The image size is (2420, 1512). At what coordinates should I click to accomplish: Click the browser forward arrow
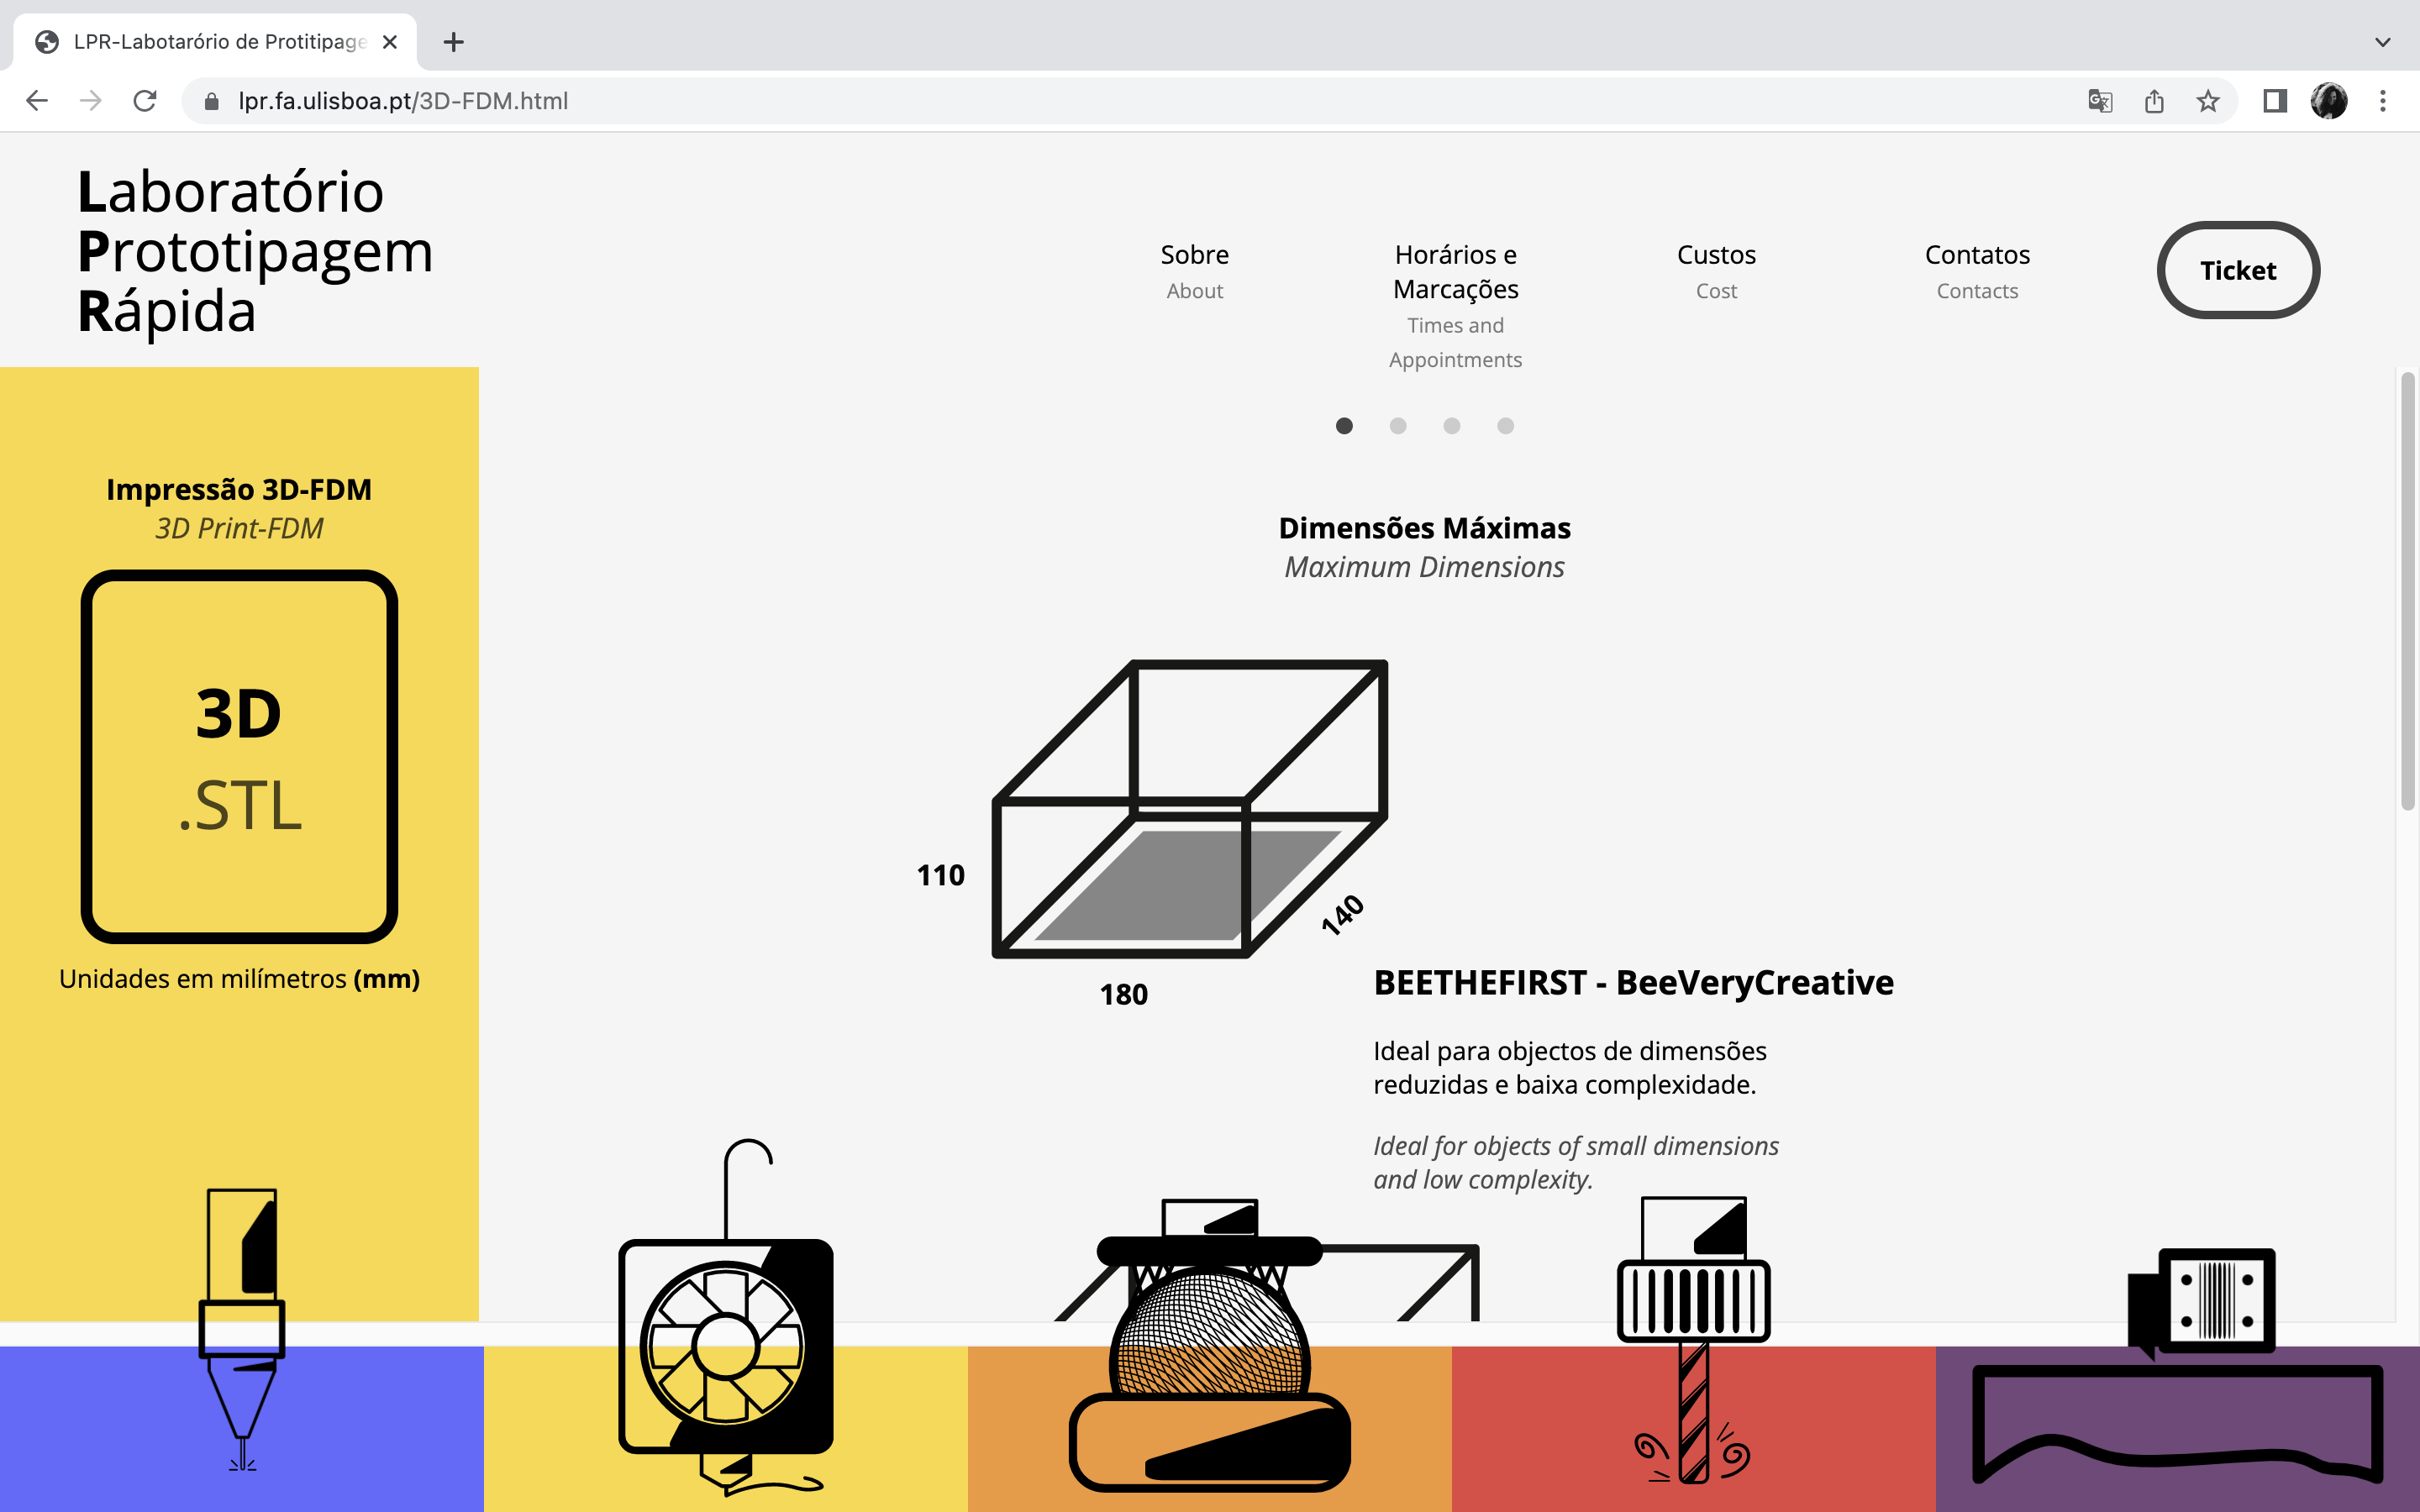(x=91, y=101)
